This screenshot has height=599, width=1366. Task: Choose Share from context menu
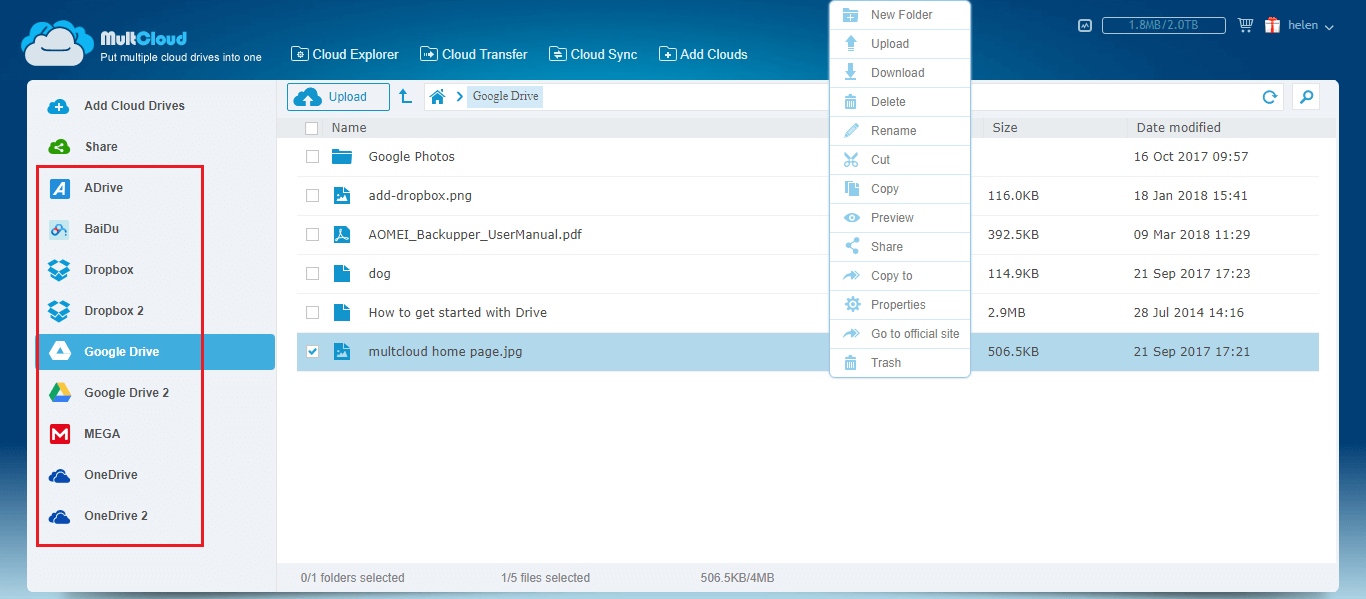coord(900,247)
